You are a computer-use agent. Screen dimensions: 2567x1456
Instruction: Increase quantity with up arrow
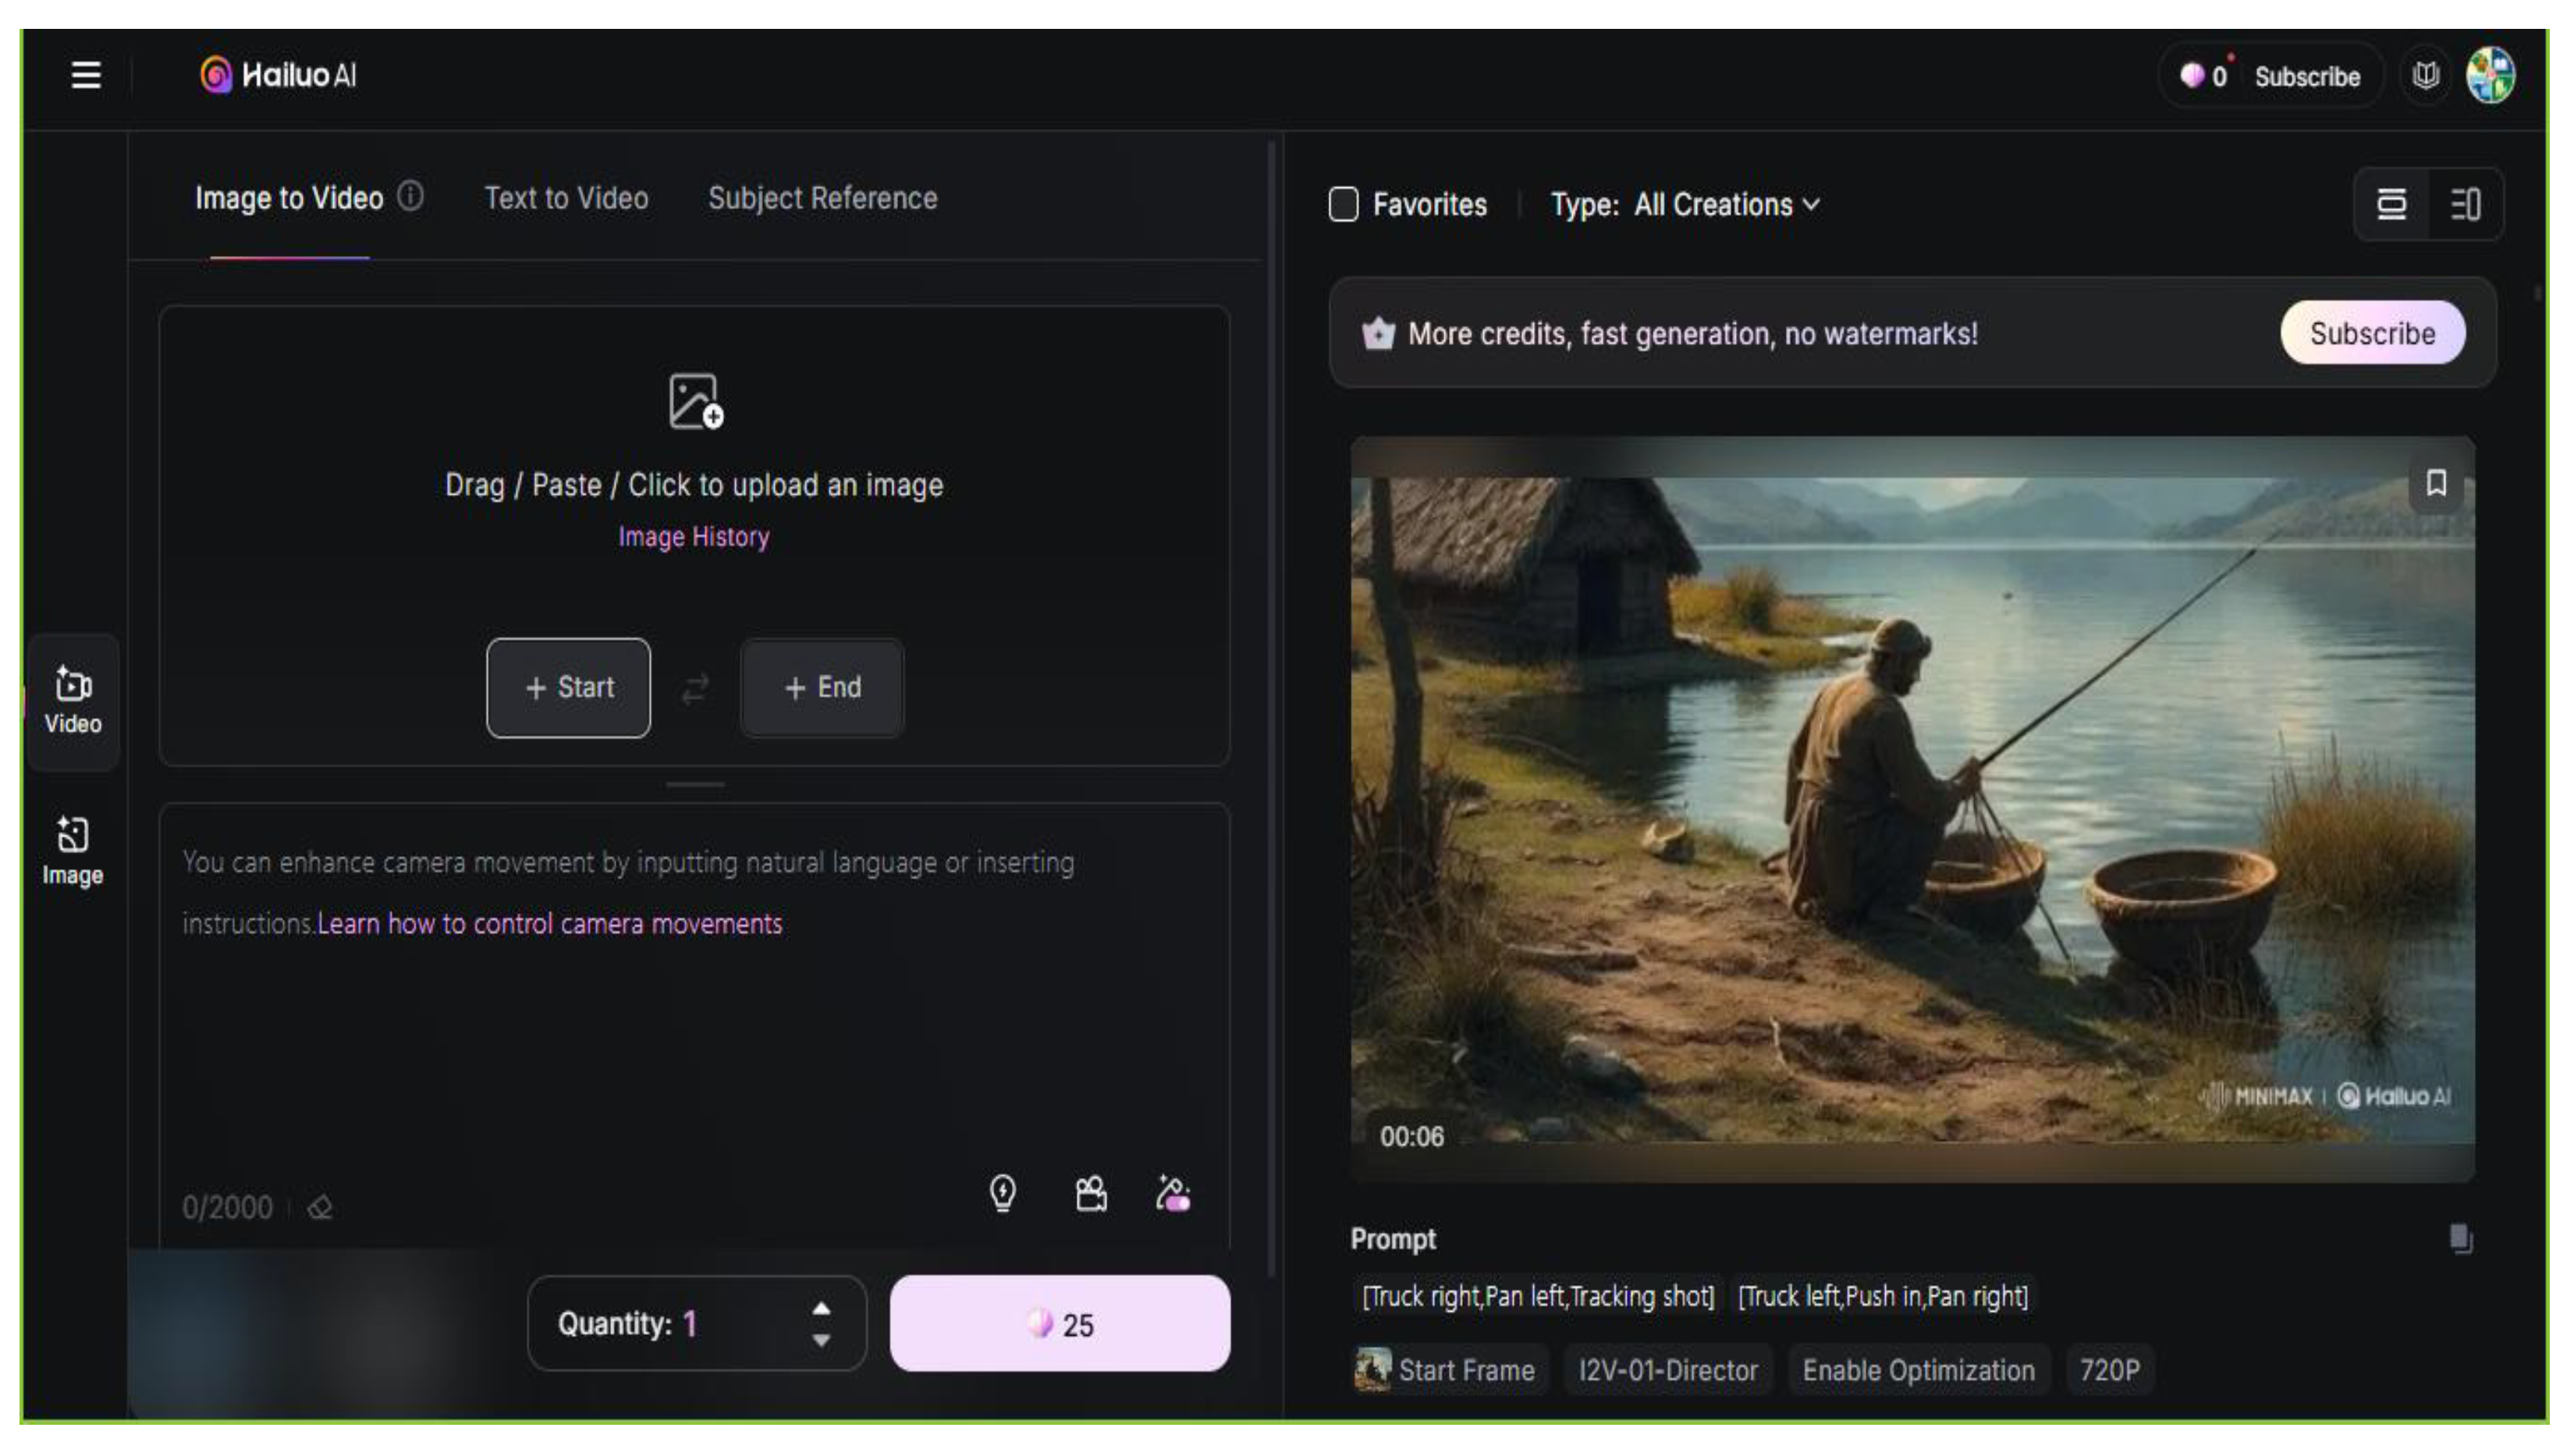point(821,1309)
